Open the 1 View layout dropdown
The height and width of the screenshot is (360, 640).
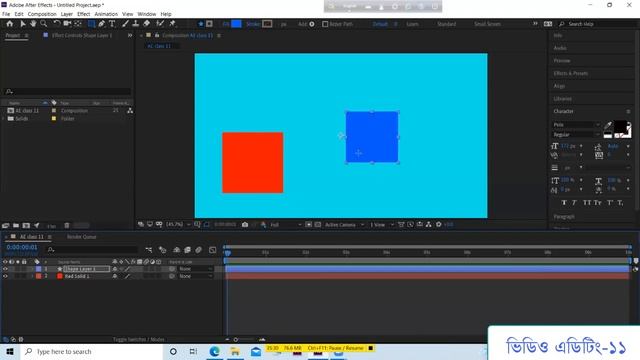(x=382, y=224)
